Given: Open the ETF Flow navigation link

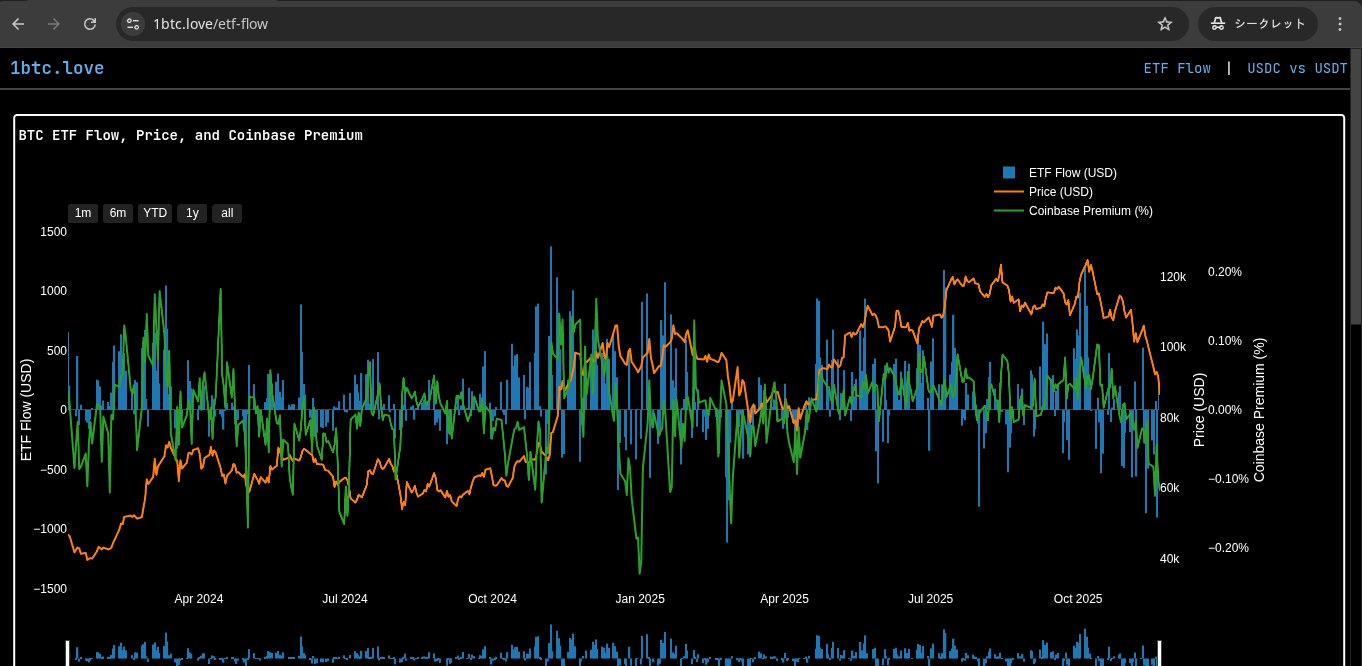Looking at the screenshot, I should [1177, 68].
